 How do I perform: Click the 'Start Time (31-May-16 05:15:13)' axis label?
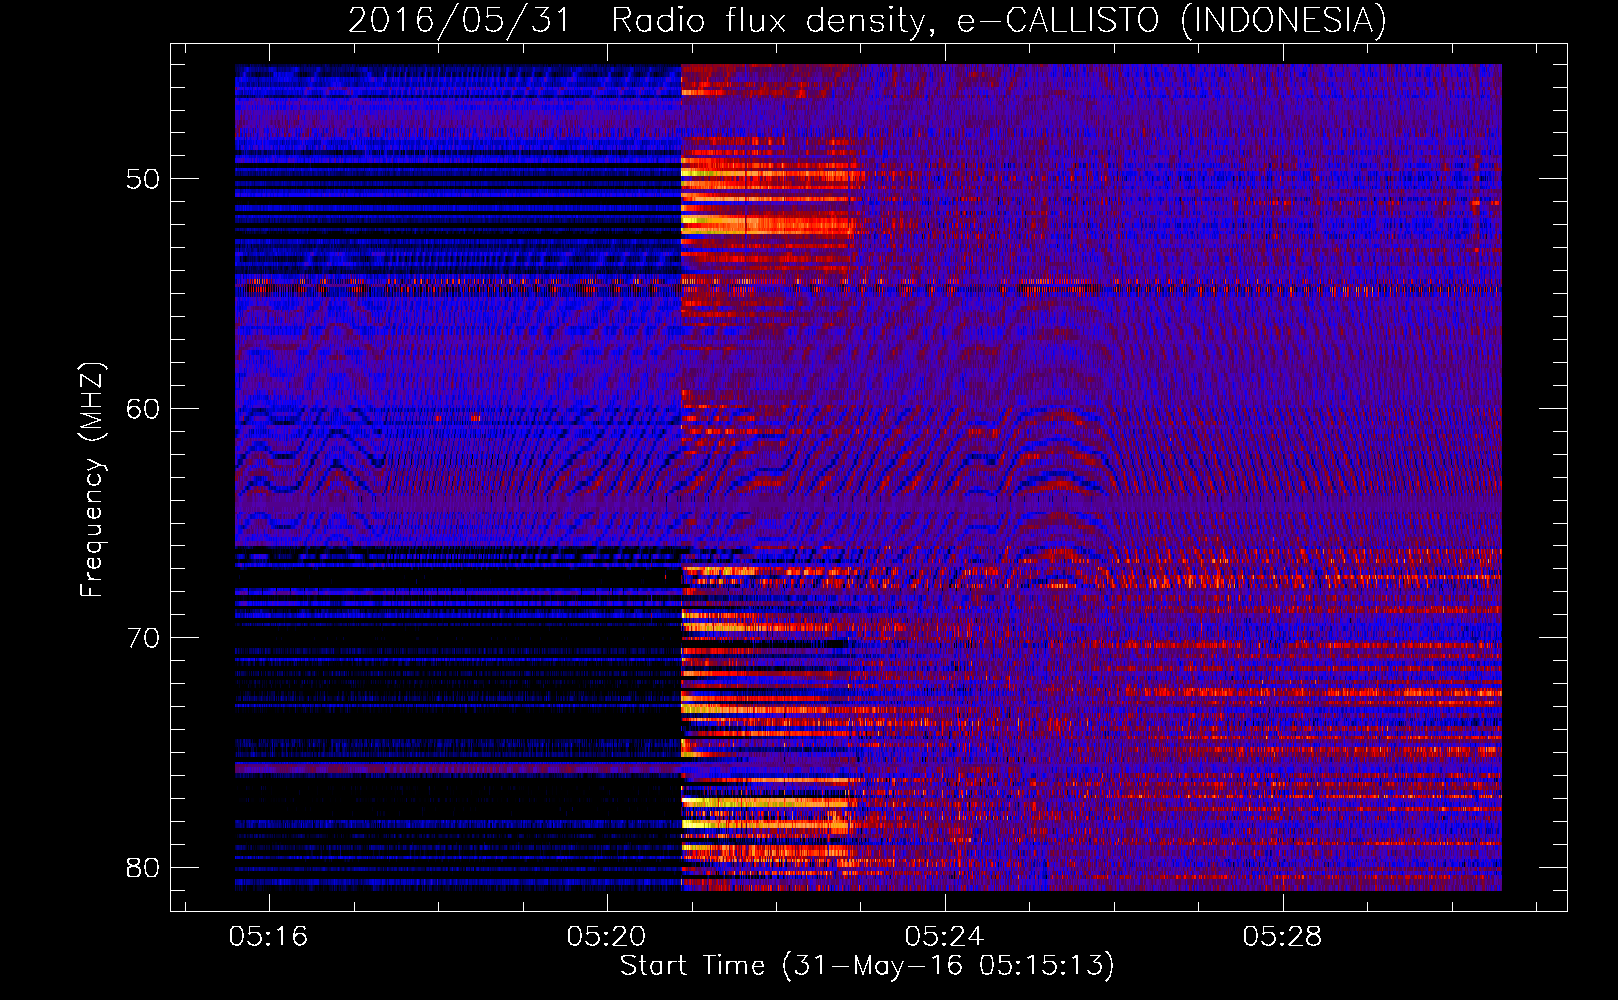867,966
